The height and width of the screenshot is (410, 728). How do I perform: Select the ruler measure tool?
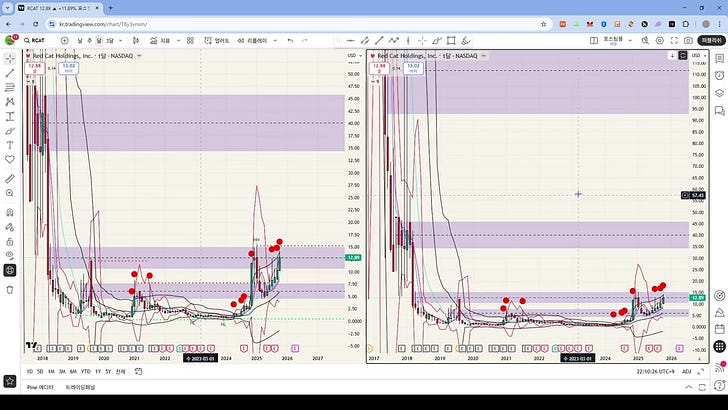click(10, 178)
